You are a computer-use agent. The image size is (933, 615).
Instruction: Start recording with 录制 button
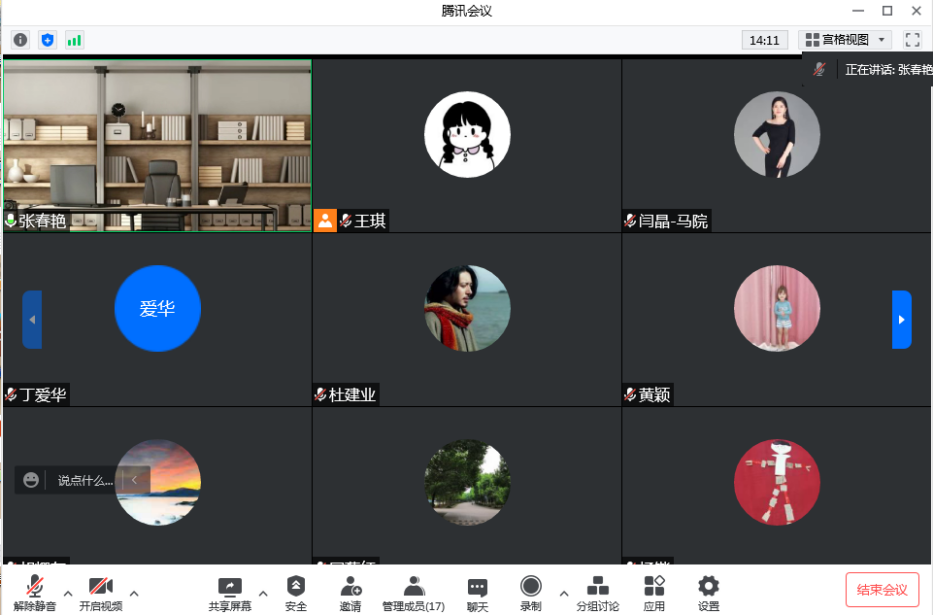tap(530, 592)
